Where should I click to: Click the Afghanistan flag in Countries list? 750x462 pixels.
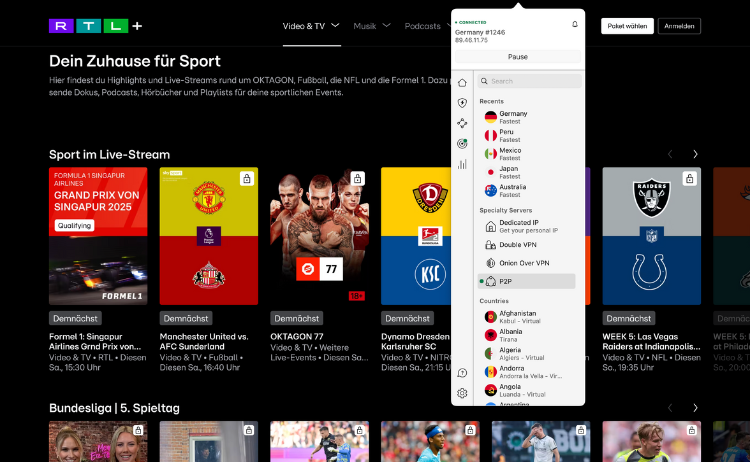490,317
